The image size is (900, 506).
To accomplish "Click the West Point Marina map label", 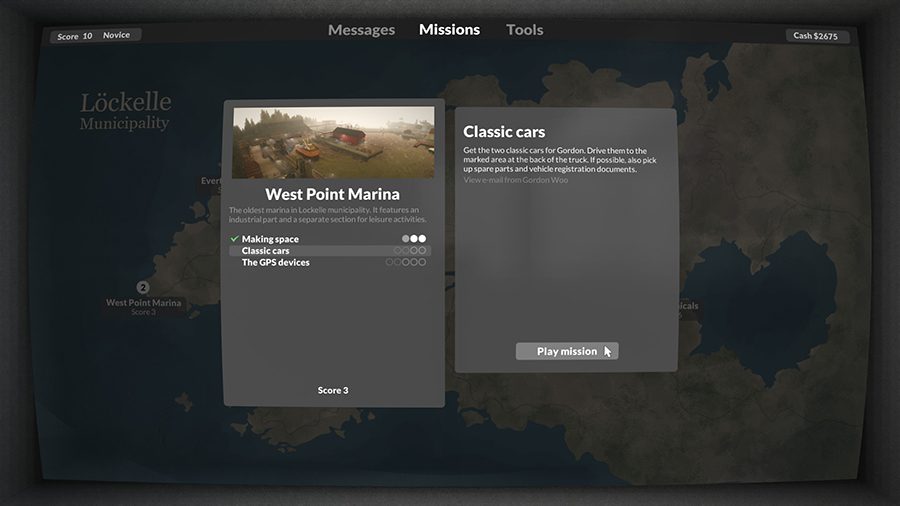I will (143, 303).
